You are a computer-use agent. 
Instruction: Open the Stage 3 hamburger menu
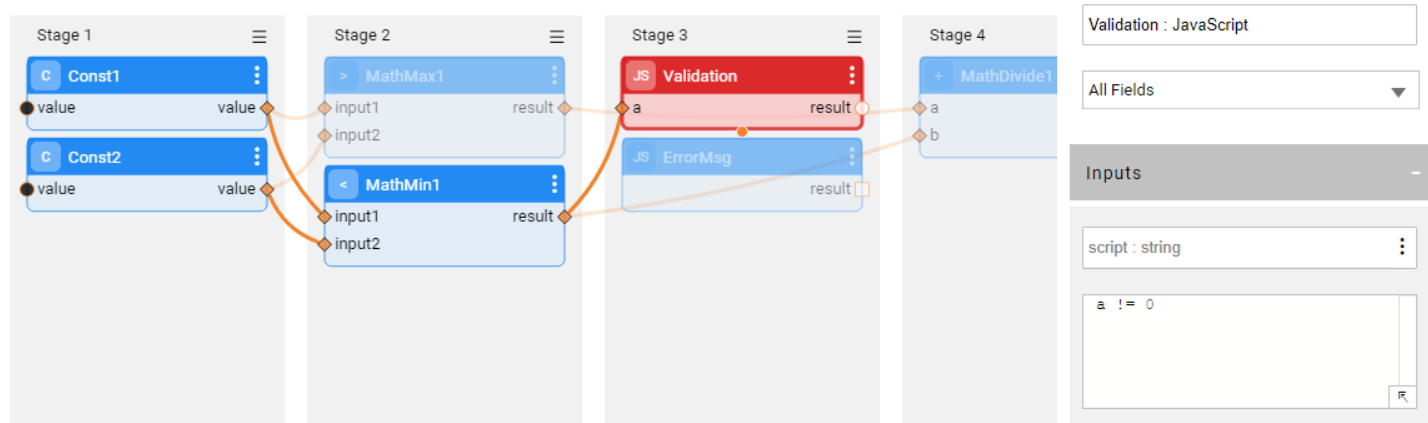pyautogui.click(x=854, y=37)
